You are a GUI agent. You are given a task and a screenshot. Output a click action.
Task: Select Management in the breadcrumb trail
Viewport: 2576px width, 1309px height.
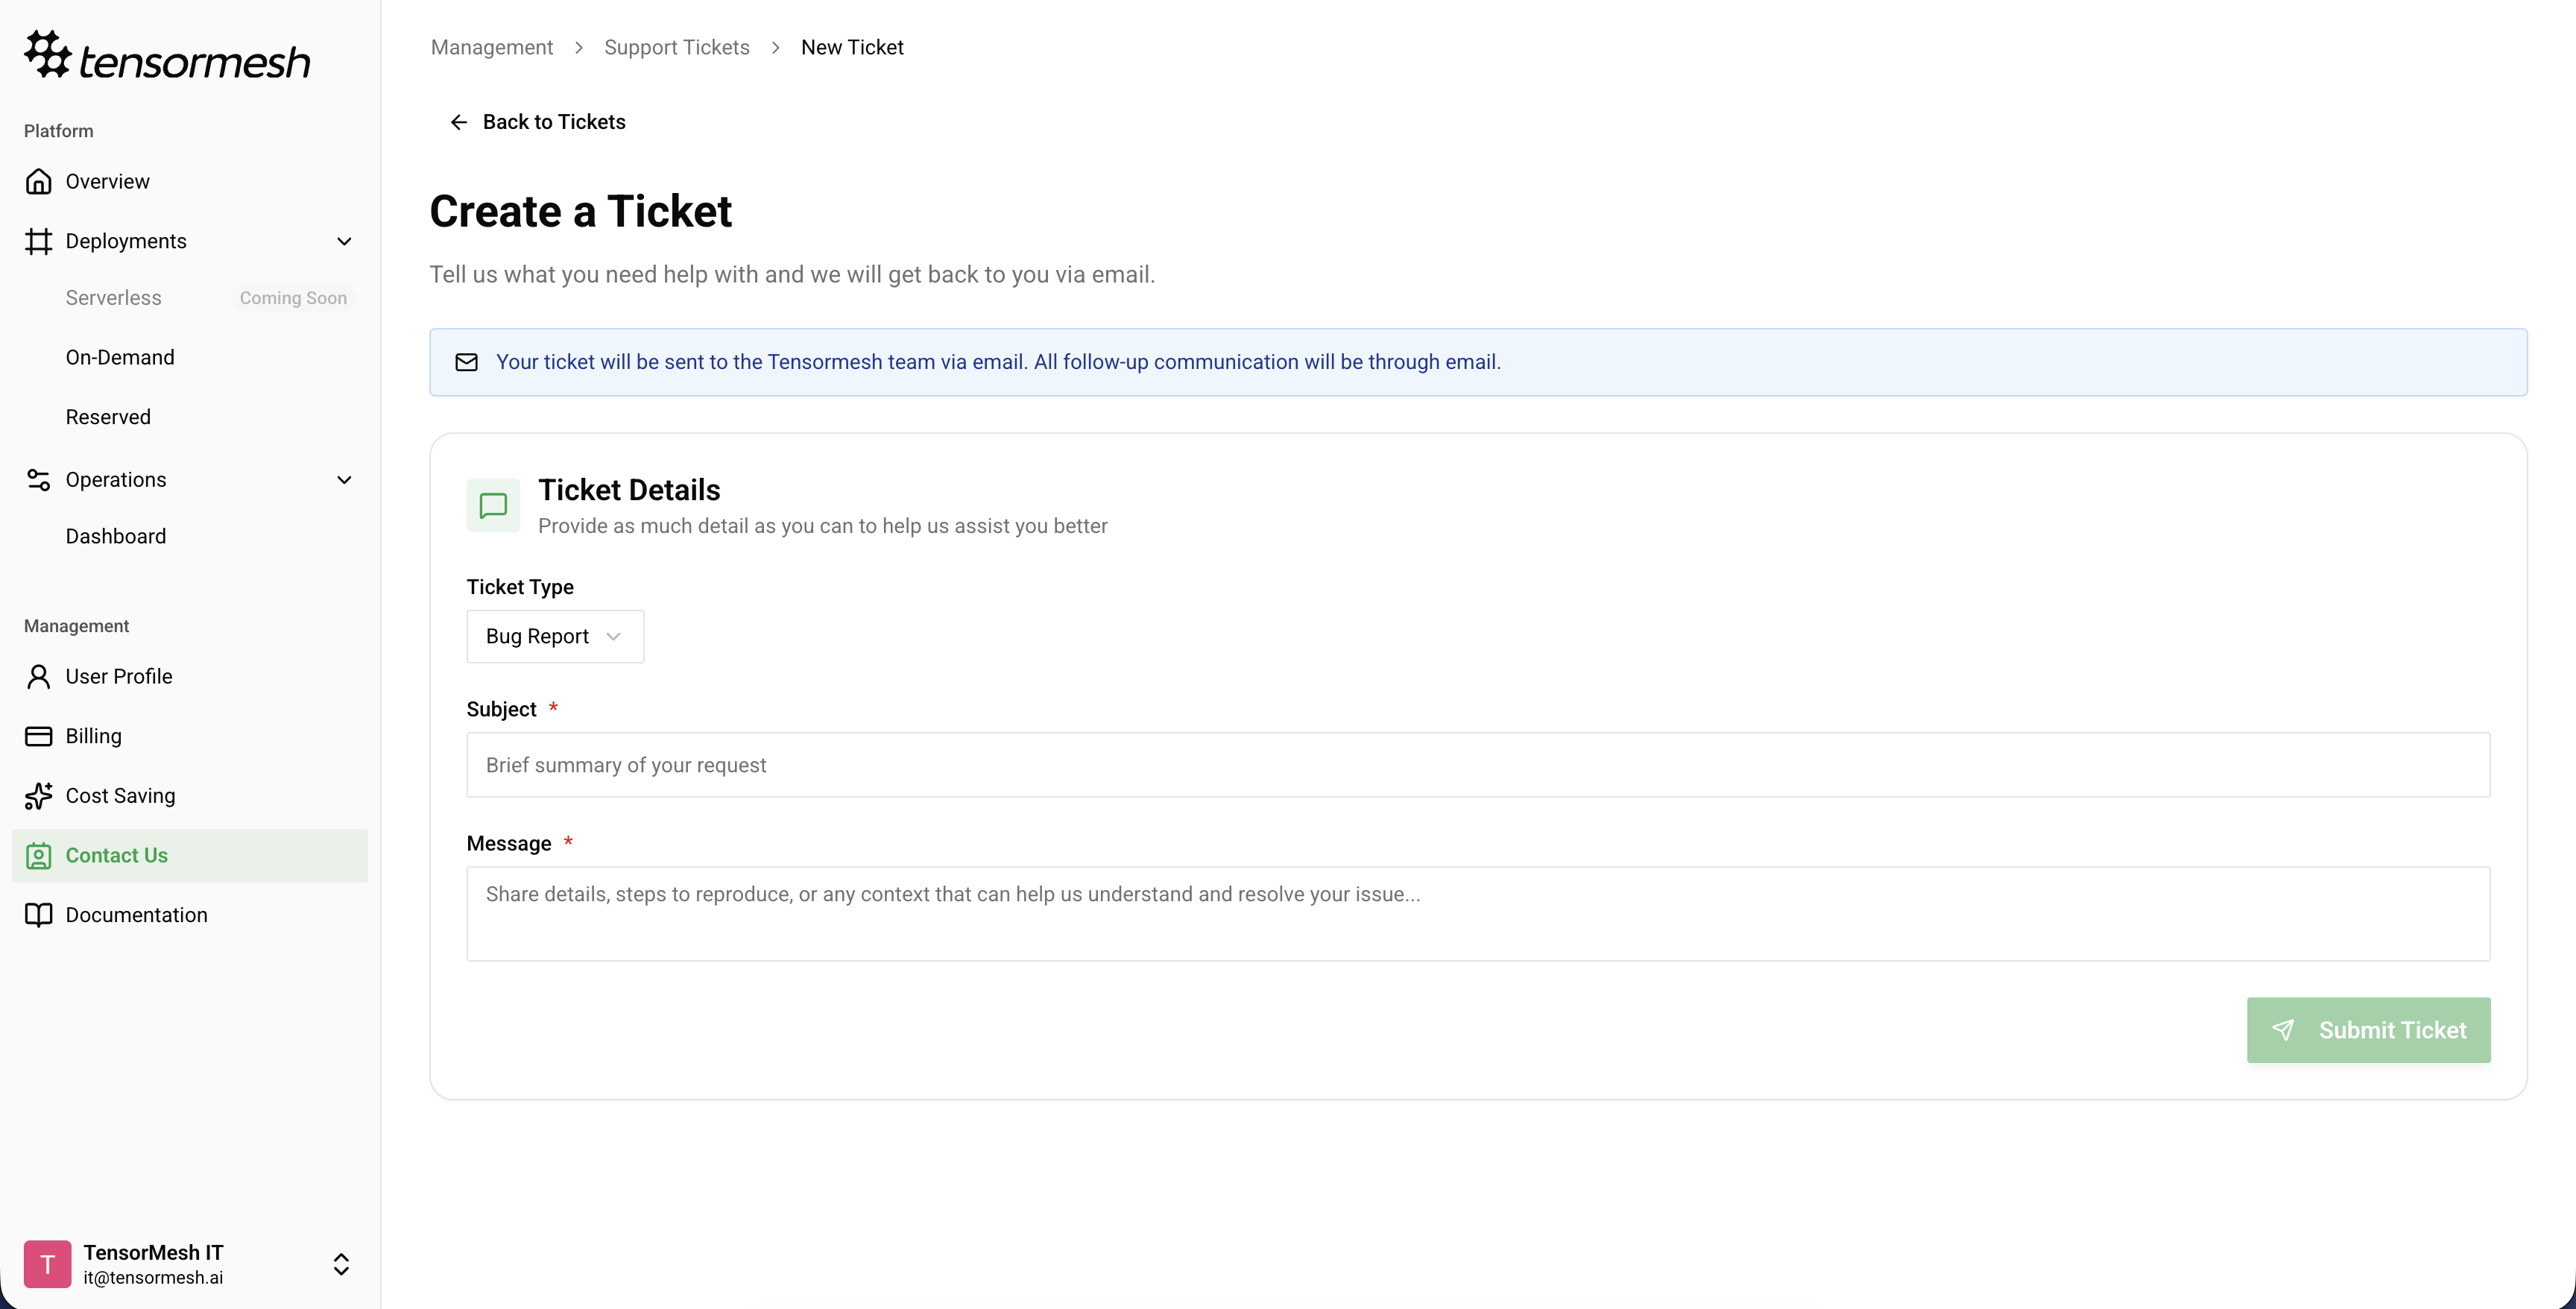491,47
